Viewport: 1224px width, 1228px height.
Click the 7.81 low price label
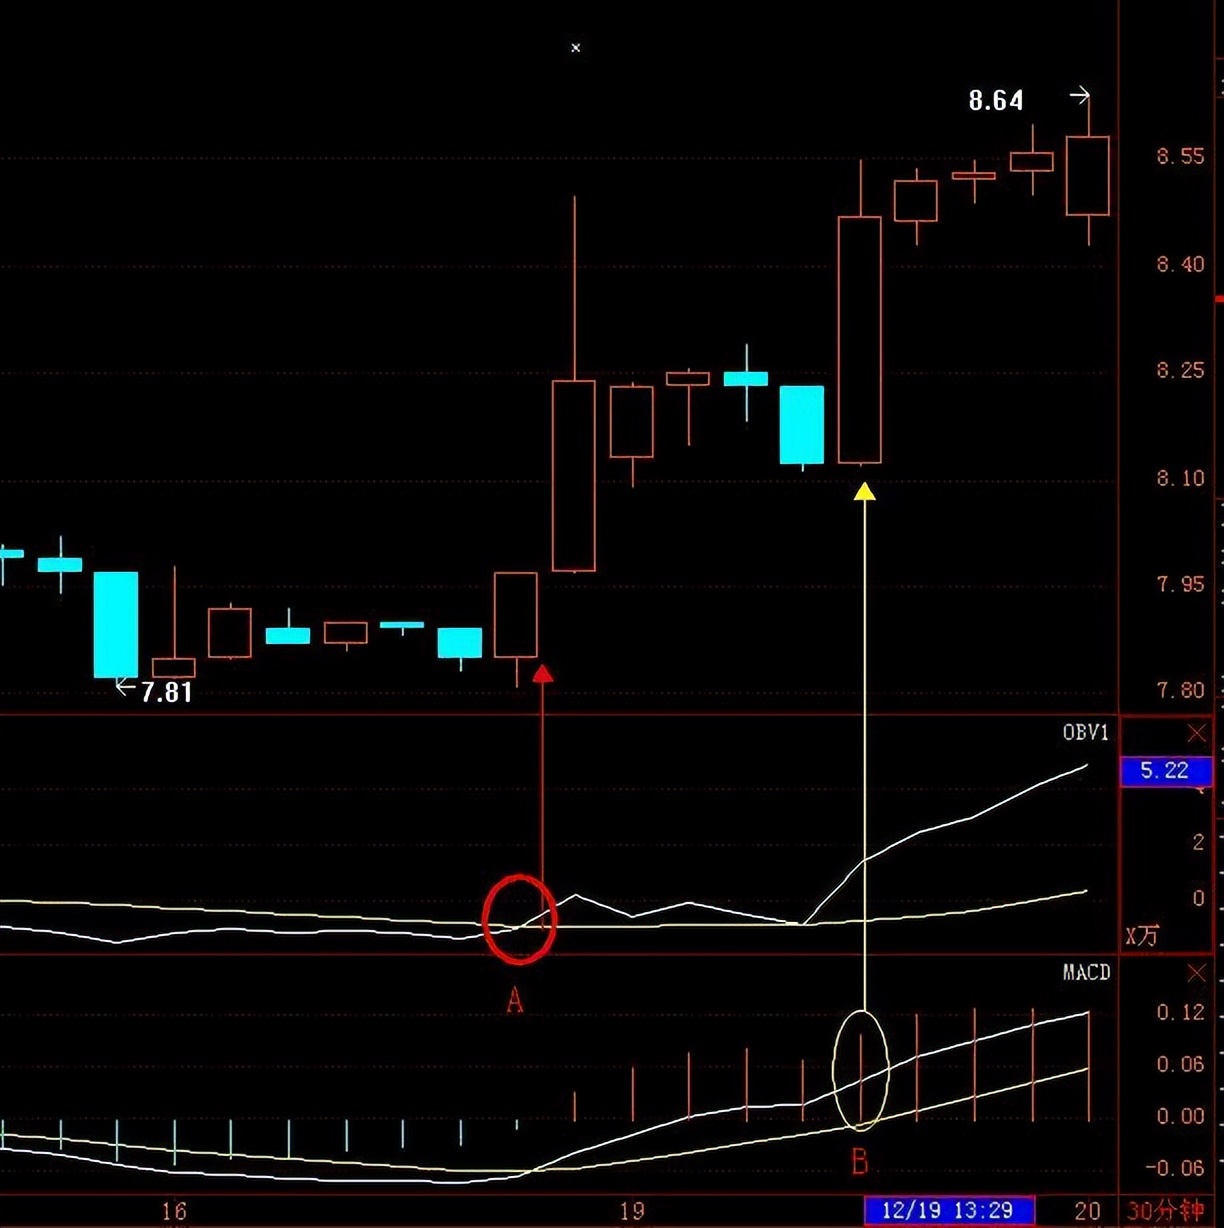point(166,692)
